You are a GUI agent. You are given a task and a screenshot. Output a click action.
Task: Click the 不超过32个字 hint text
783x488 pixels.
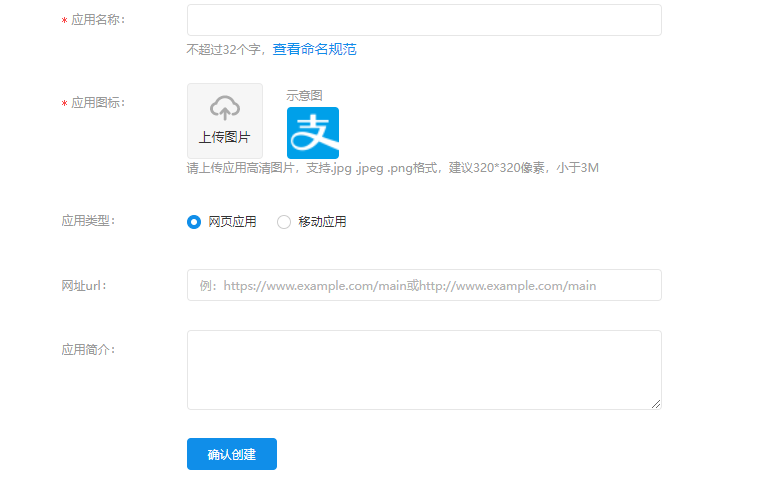(226, 49)
